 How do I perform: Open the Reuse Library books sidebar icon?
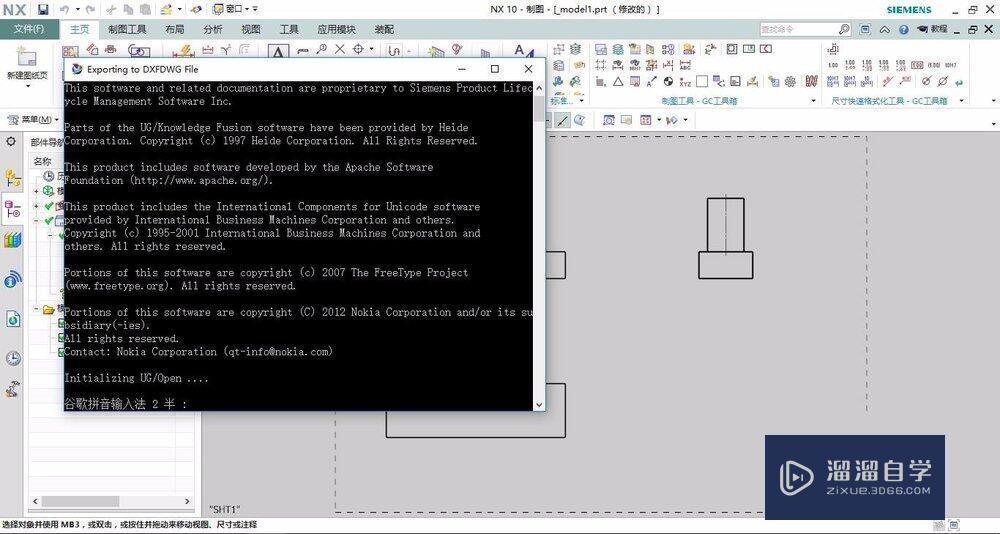pyautogui.click(x=12, y=241)
